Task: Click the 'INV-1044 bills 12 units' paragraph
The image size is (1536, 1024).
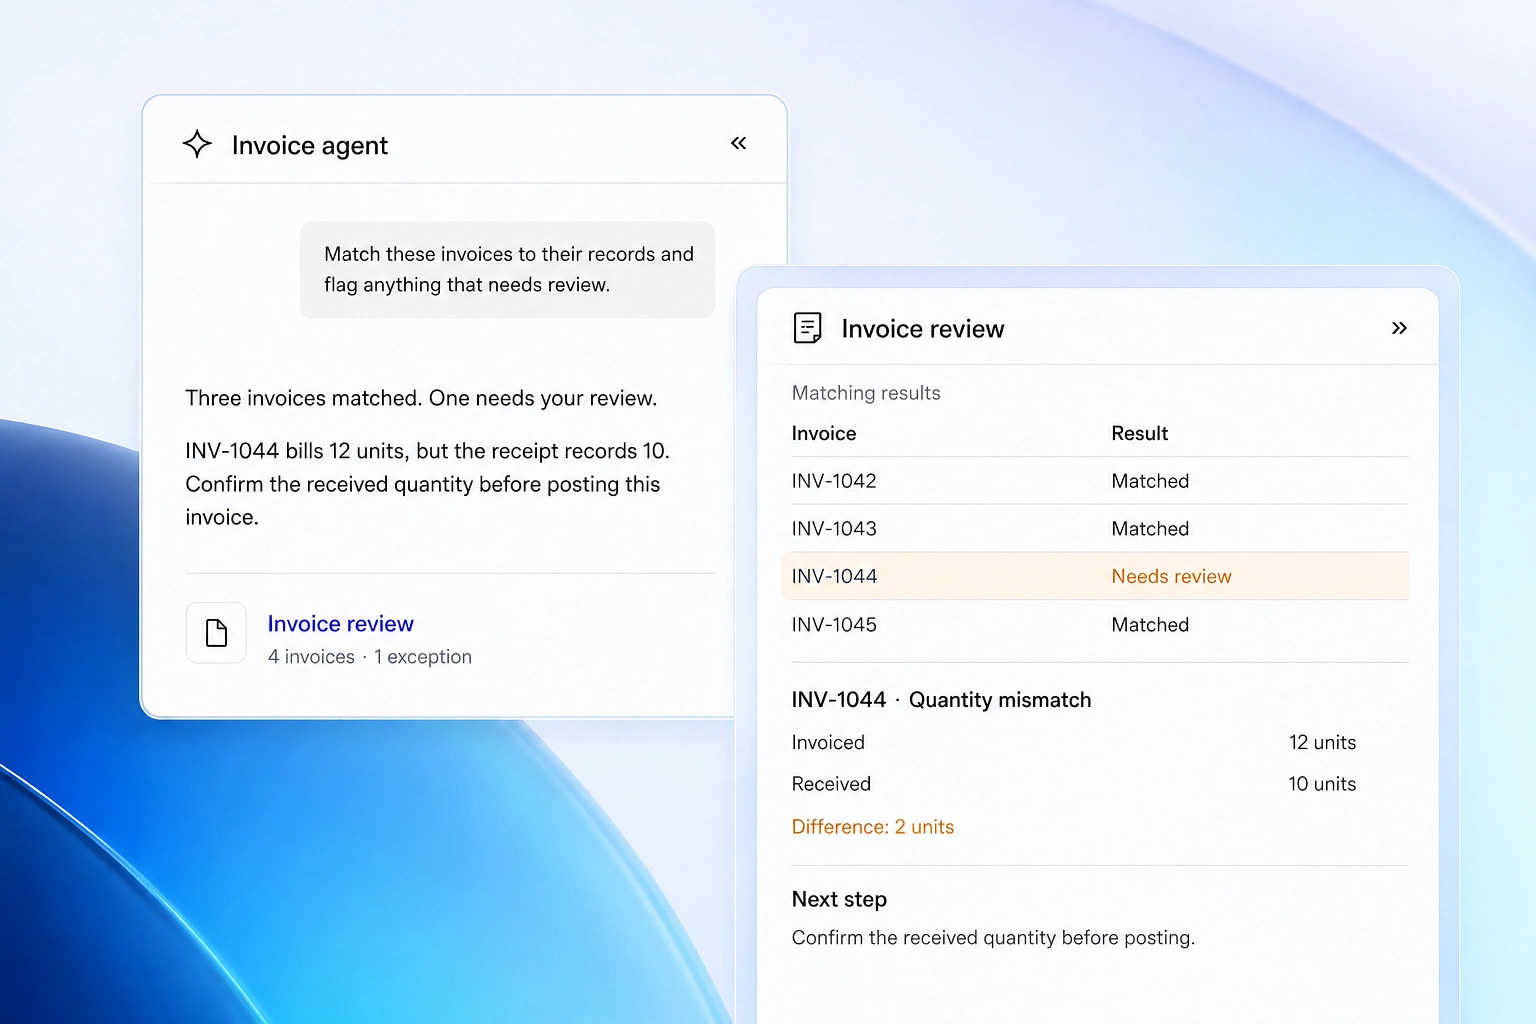Action: tap(428, 484)
